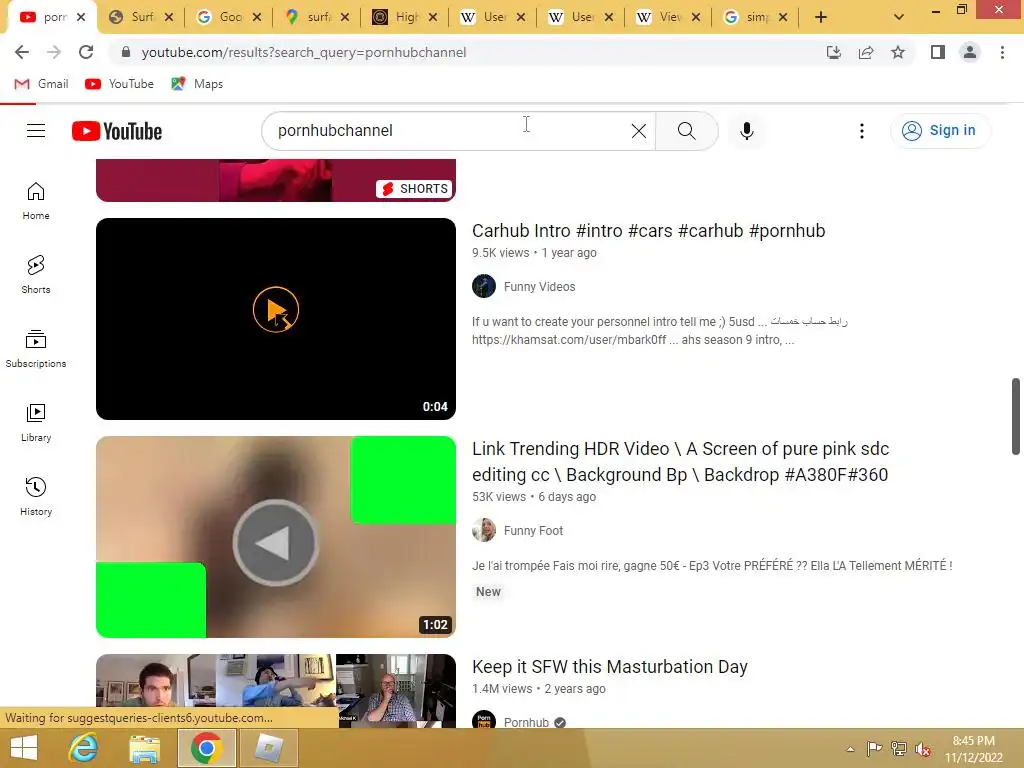Screen dimensions: 1024x768
Task: Switch to the Surf tab
Action: (x=142, y=17)
